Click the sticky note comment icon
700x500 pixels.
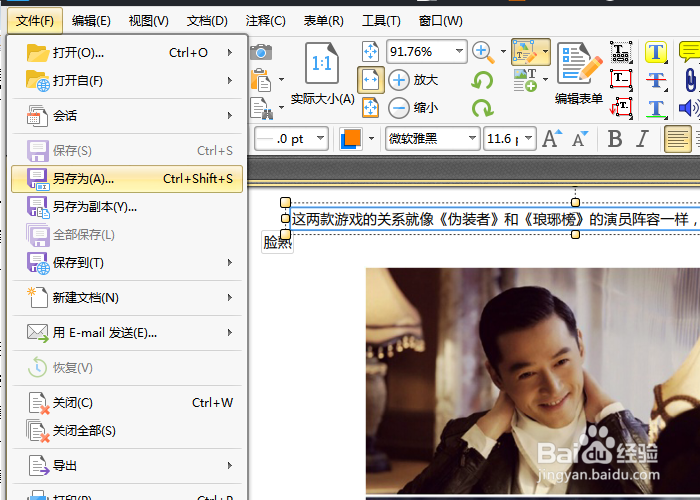689,51
